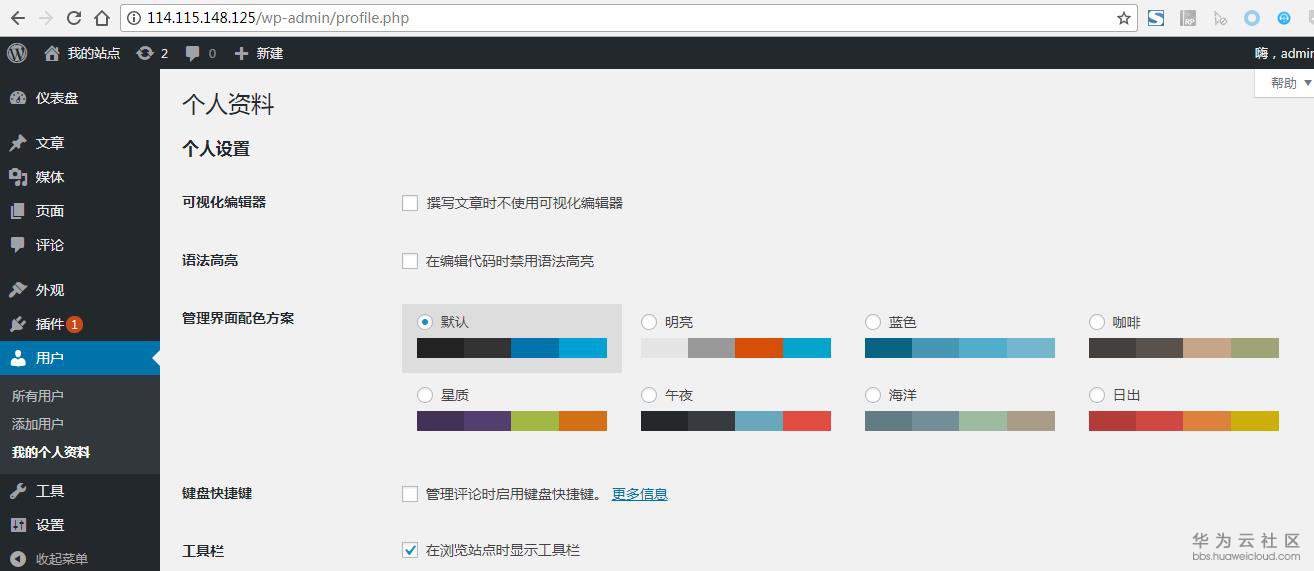The width and height of the screenshot is (1314, 571).
Task: Follow the 更多信息 link
Action: tap(640, 494)
